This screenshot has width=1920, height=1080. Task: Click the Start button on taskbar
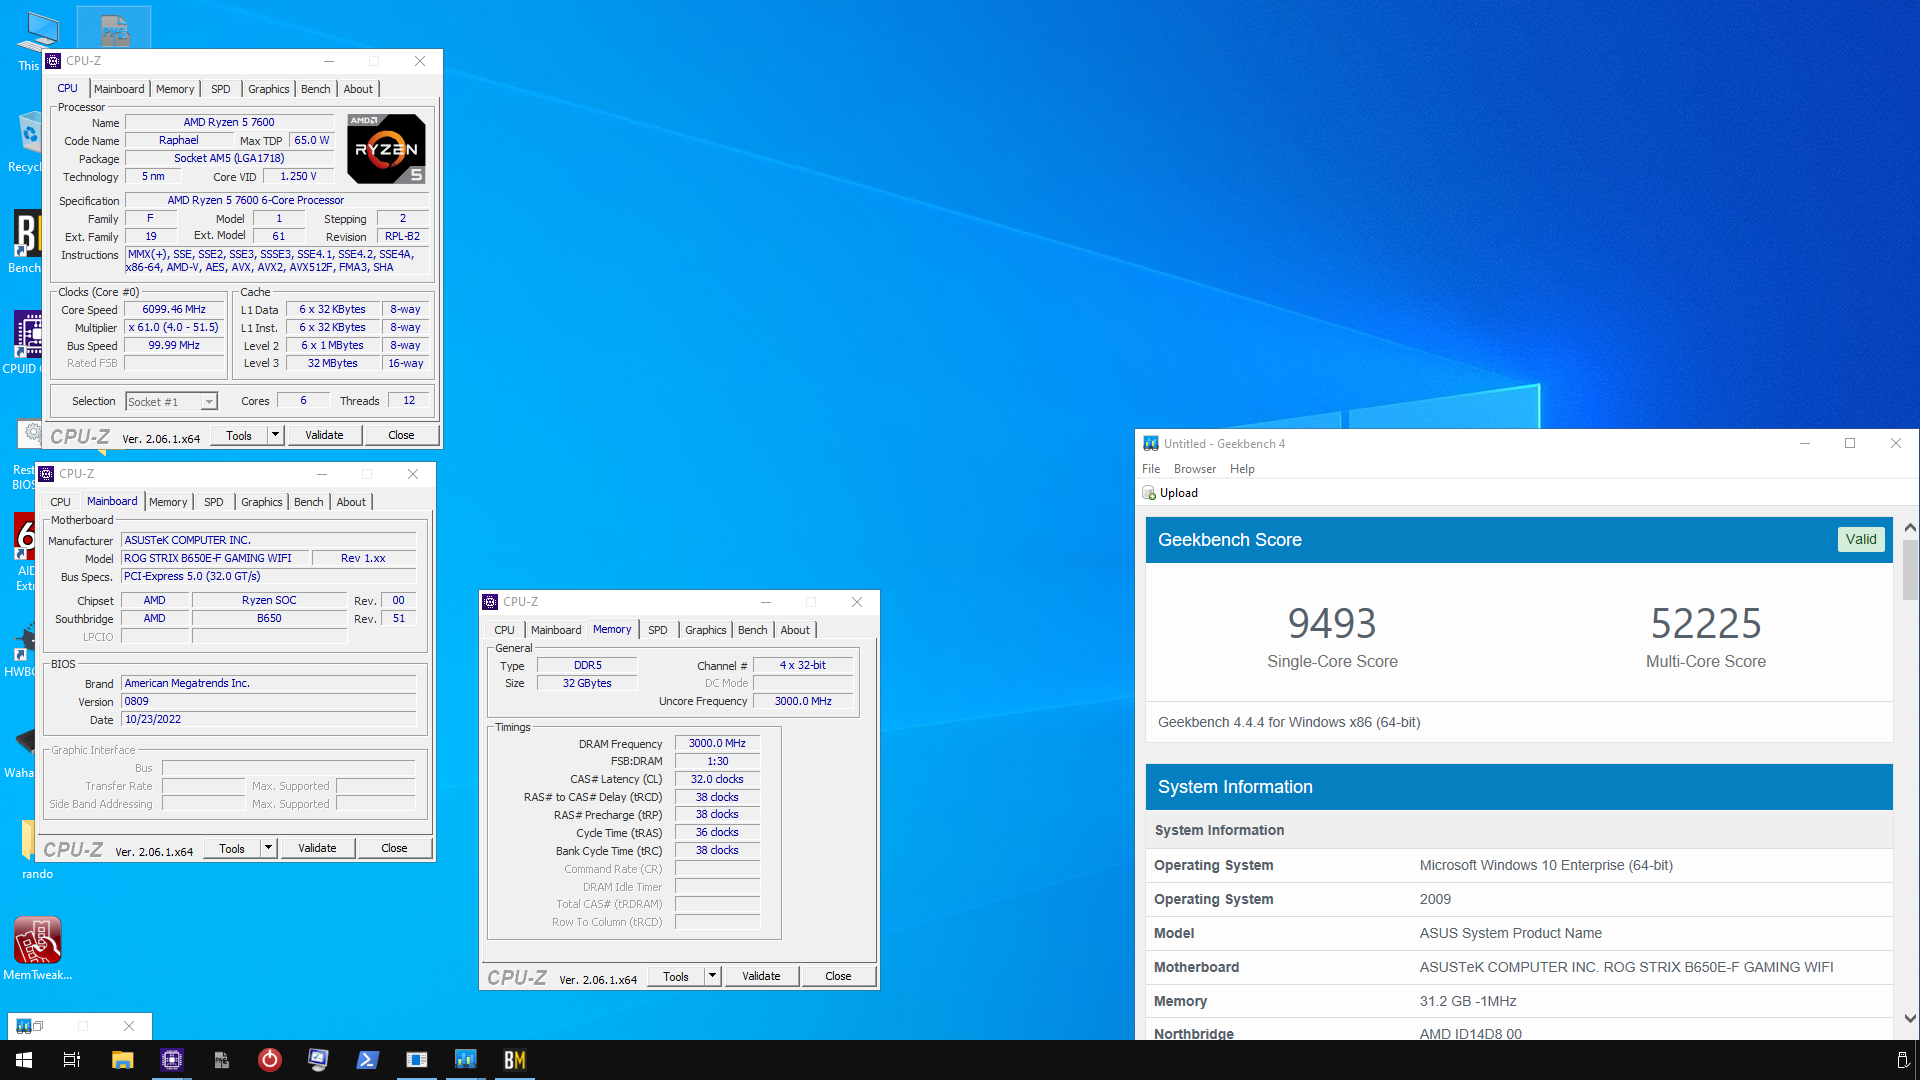(24, 1060)
